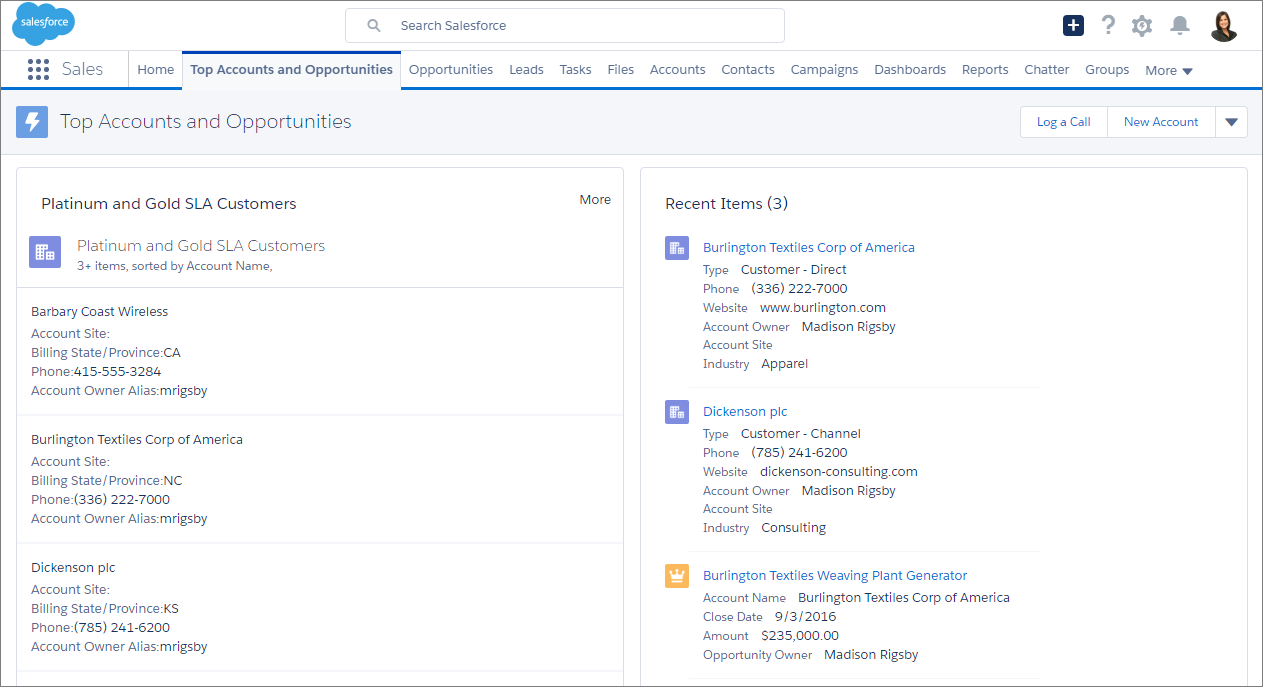
Task: Open the Help question mark icon
Action: tap(1108, 25)
